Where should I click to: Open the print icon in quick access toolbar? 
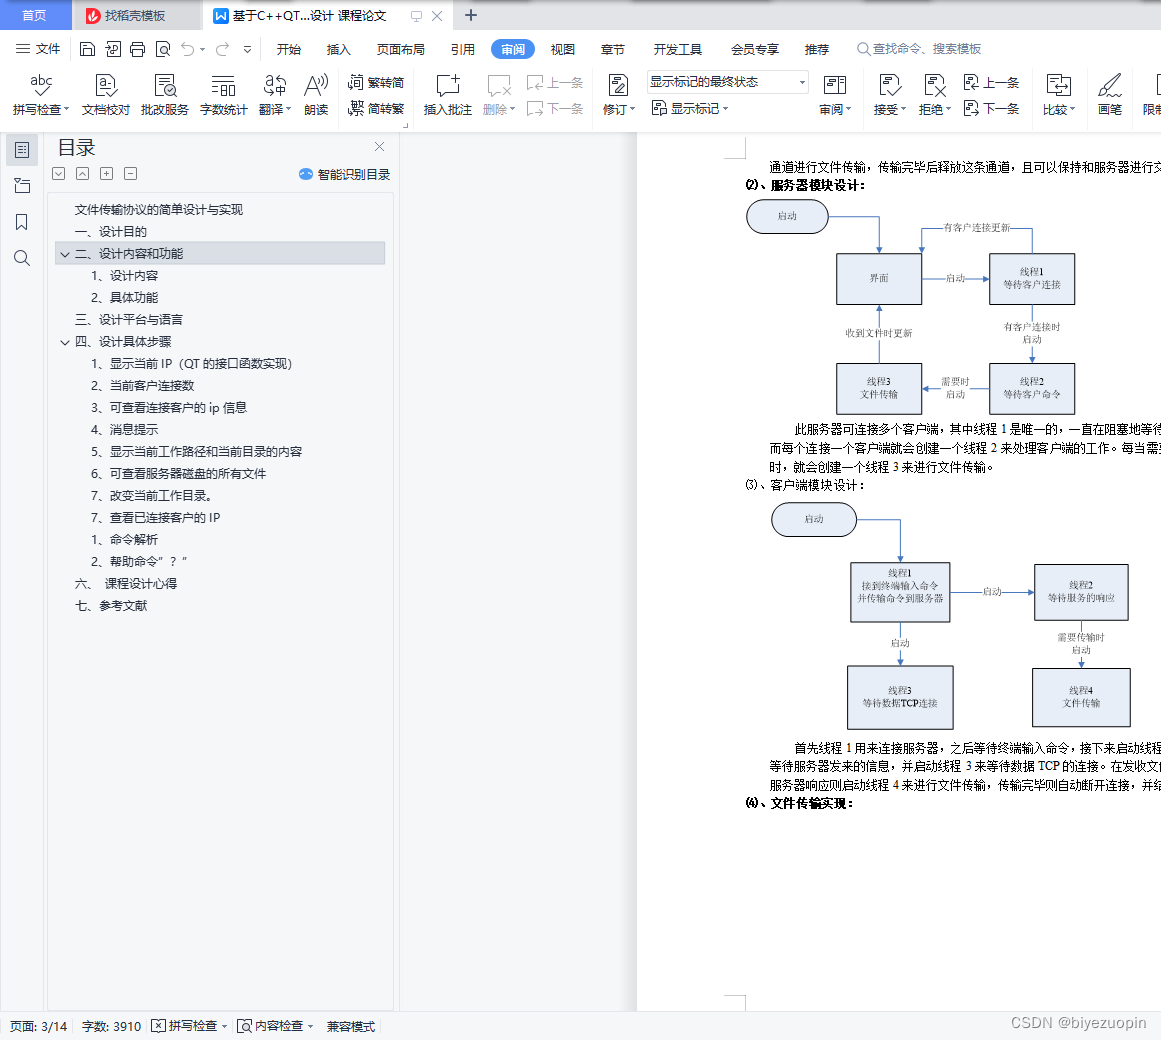137,48
